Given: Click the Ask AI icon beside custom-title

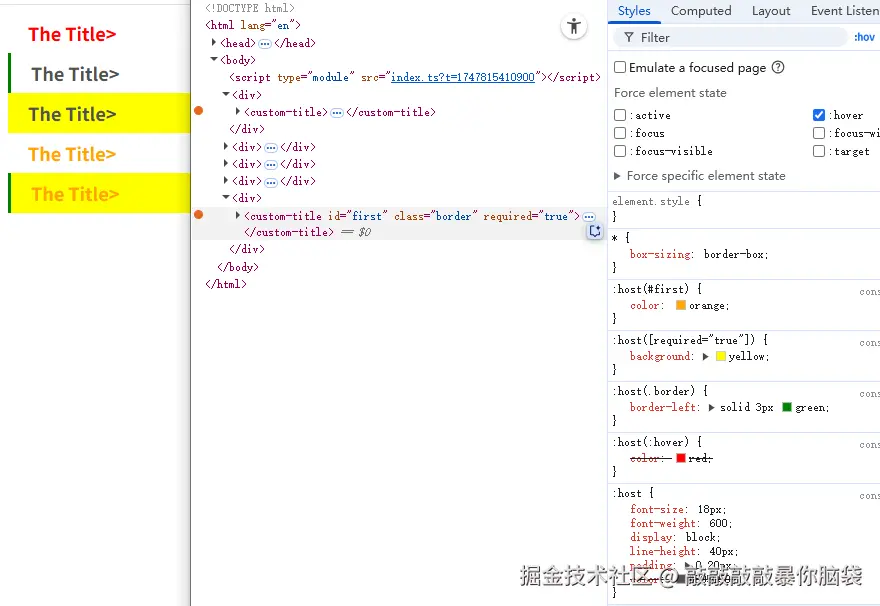Looking at the screenshot, I should click(594, 231).
